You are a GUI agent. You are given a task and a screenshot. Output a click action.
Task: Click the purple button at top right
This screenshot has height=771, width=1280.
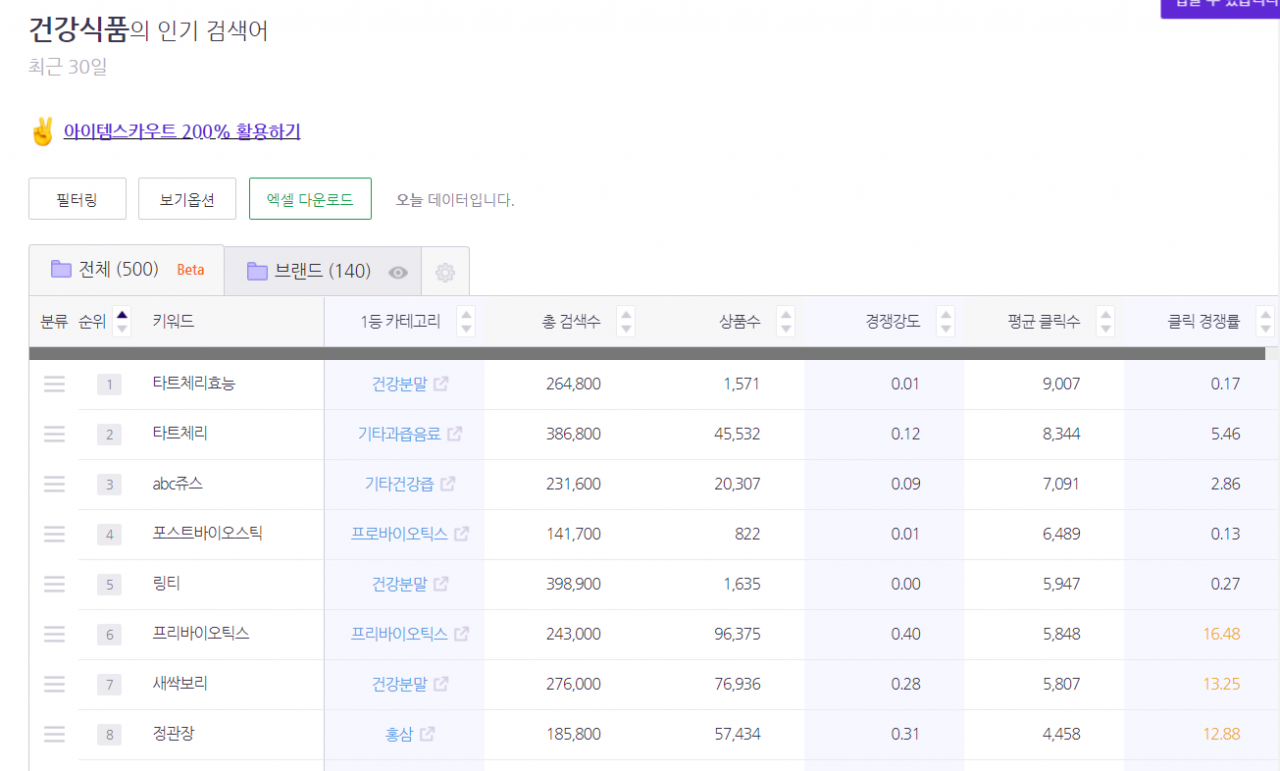(1220, 8)
